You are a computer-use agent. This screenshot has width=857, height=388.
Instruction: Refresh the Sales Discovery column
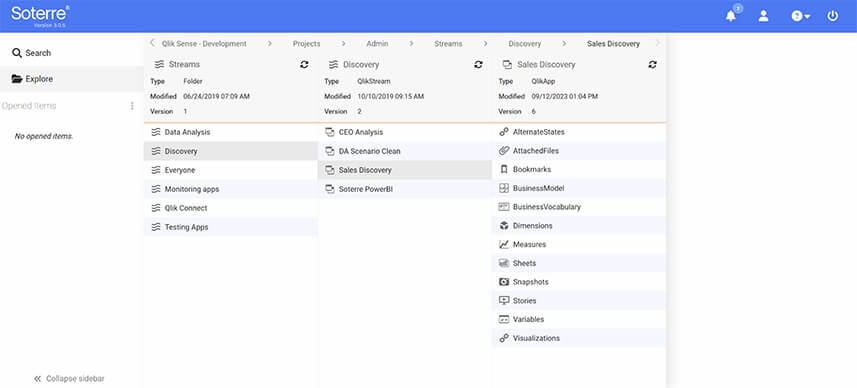coord(652,64)
